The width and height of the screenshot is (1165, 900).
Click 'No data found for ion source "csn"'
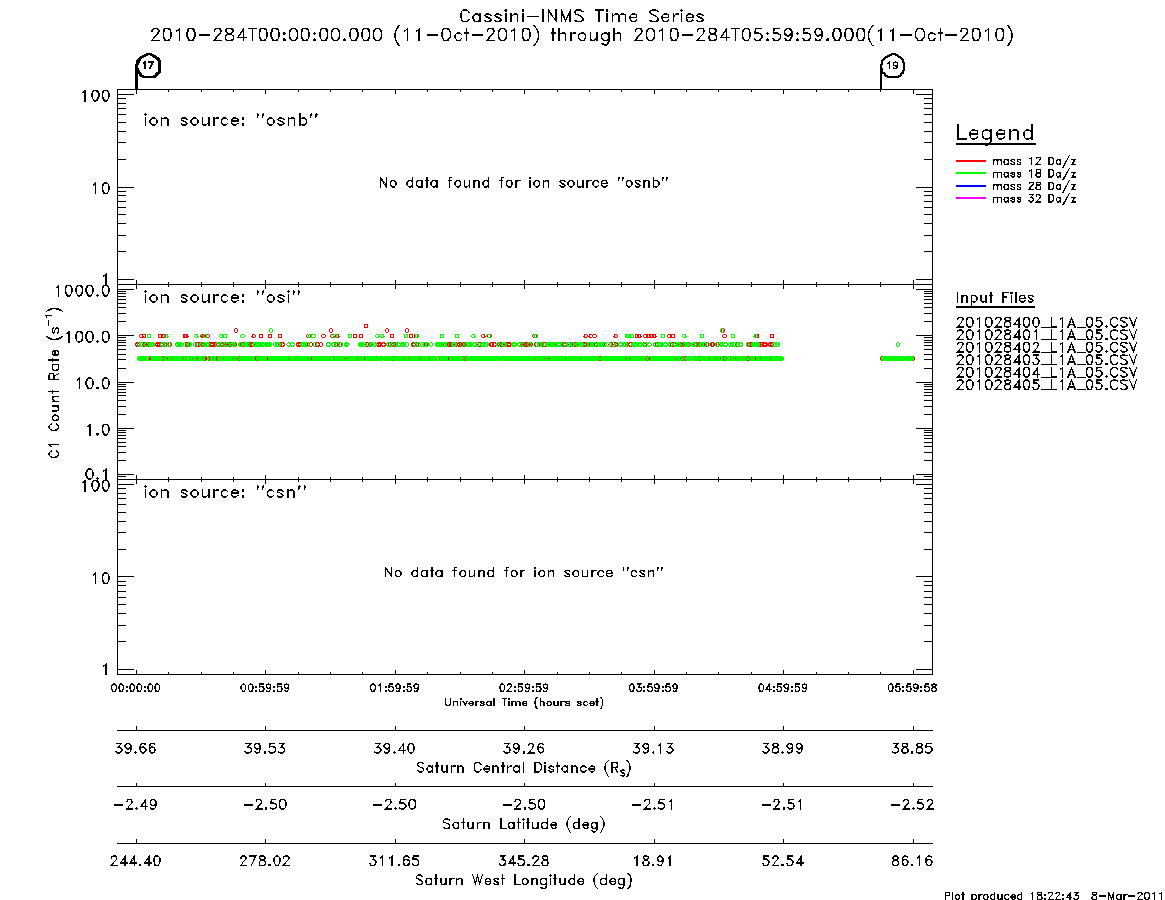tap(524, 572)
